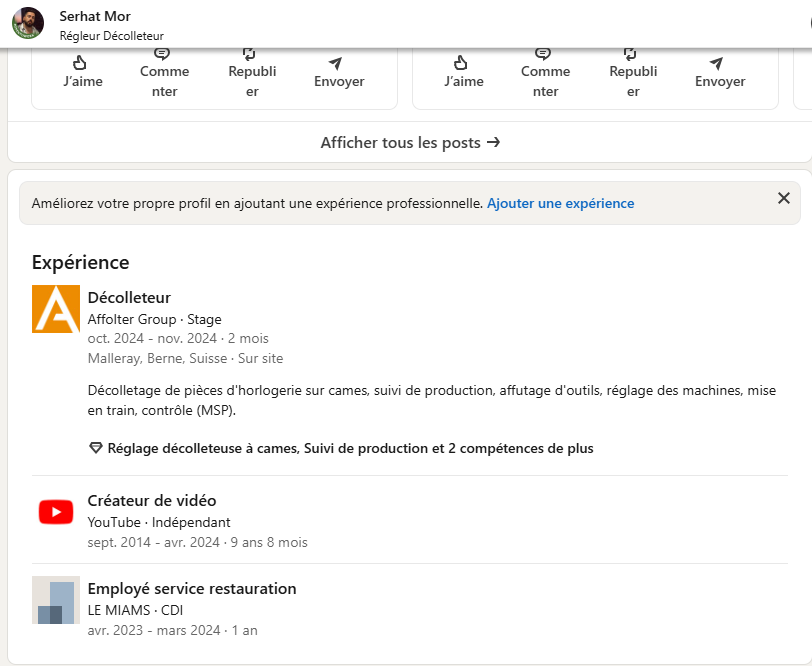
Task: Open the YouTube company logo
Action: pos(56,512)
